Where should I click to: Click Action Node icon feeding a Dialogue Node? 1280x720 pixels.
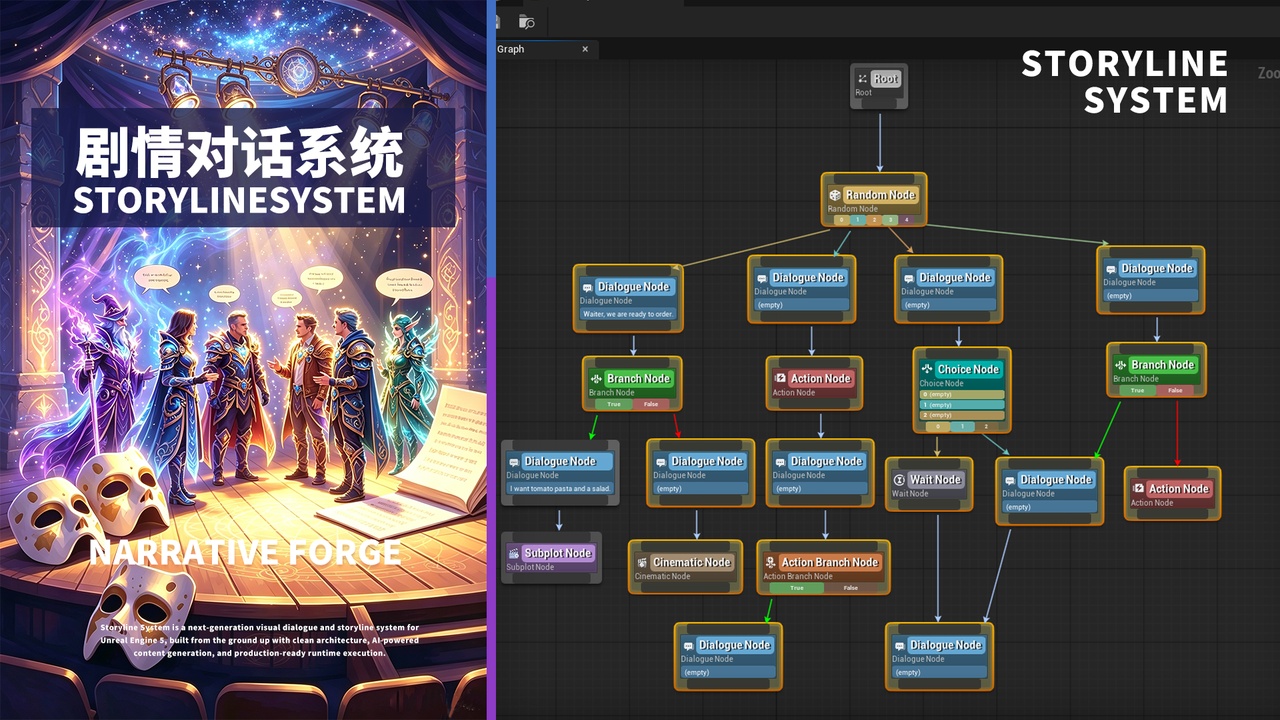pos(780,379)
